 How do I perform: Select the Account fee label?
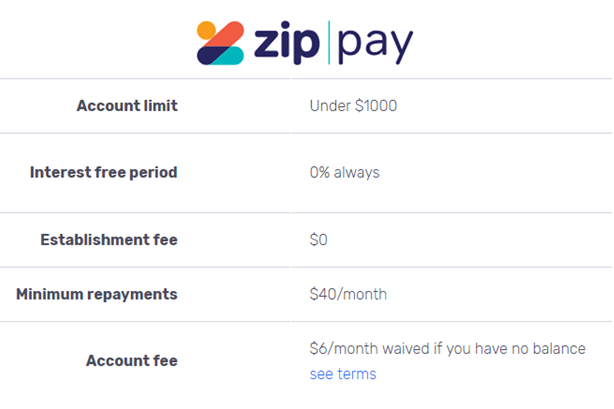[x=132, y=360]
